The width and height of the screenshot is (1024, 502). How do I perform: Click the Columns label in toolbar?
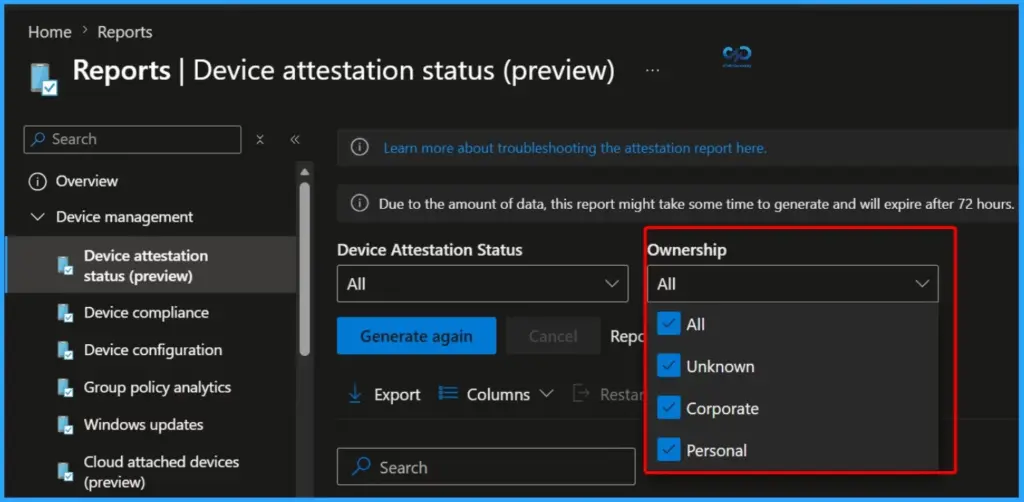498,394
